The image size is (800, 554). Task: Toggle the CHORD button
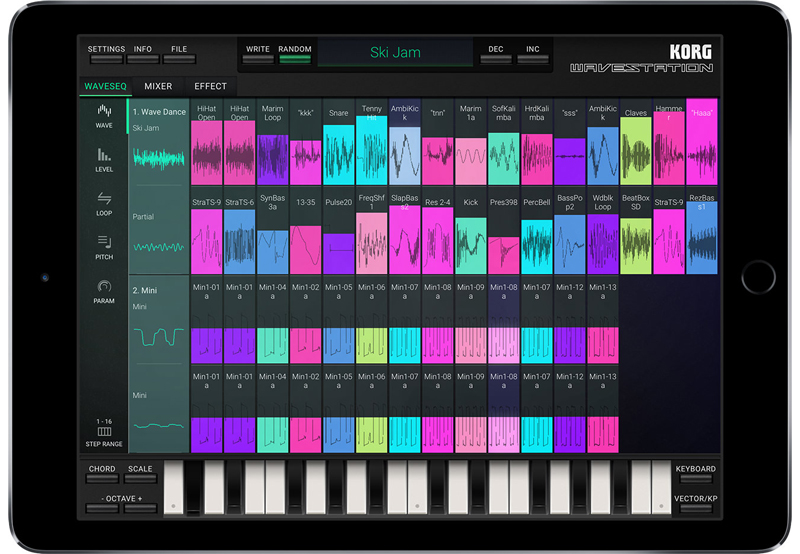[x=102, y=473]
